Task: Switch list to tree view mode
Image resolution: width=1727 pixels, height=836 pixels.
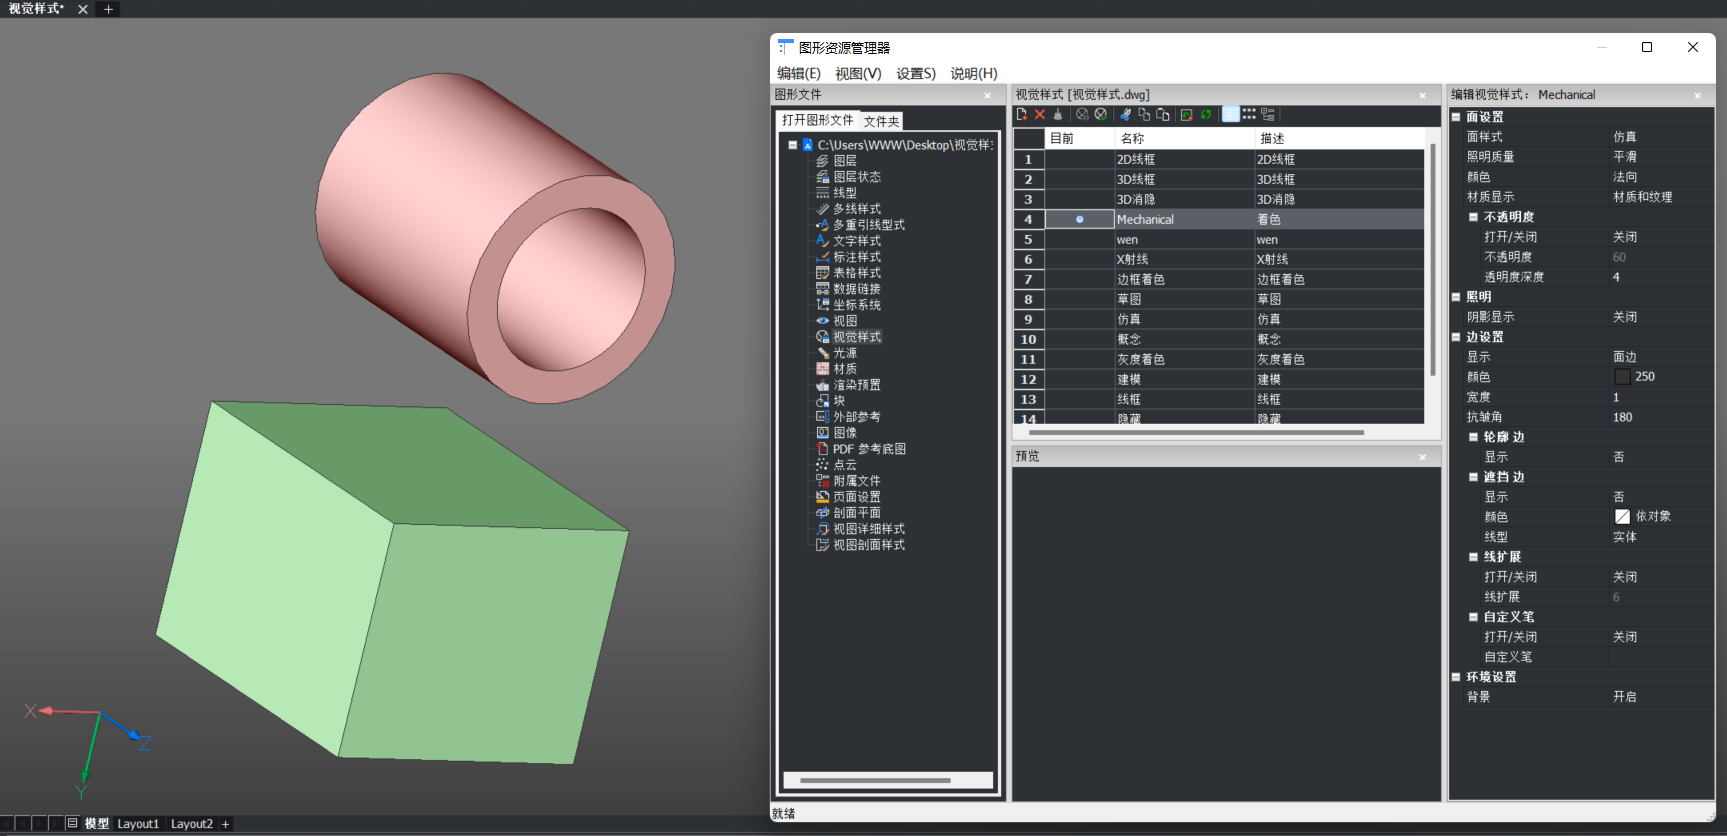Action: tap(1268, 115)
